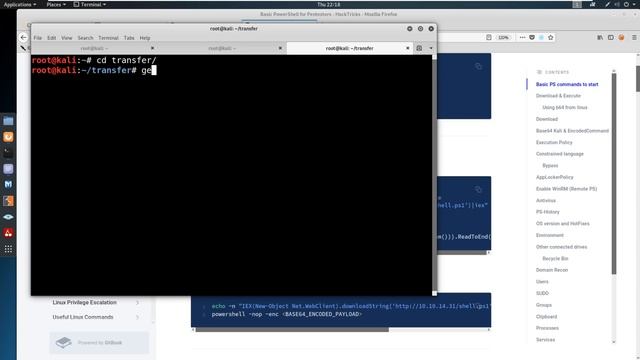Go to Basic PS commands to start

coord(567,84)
